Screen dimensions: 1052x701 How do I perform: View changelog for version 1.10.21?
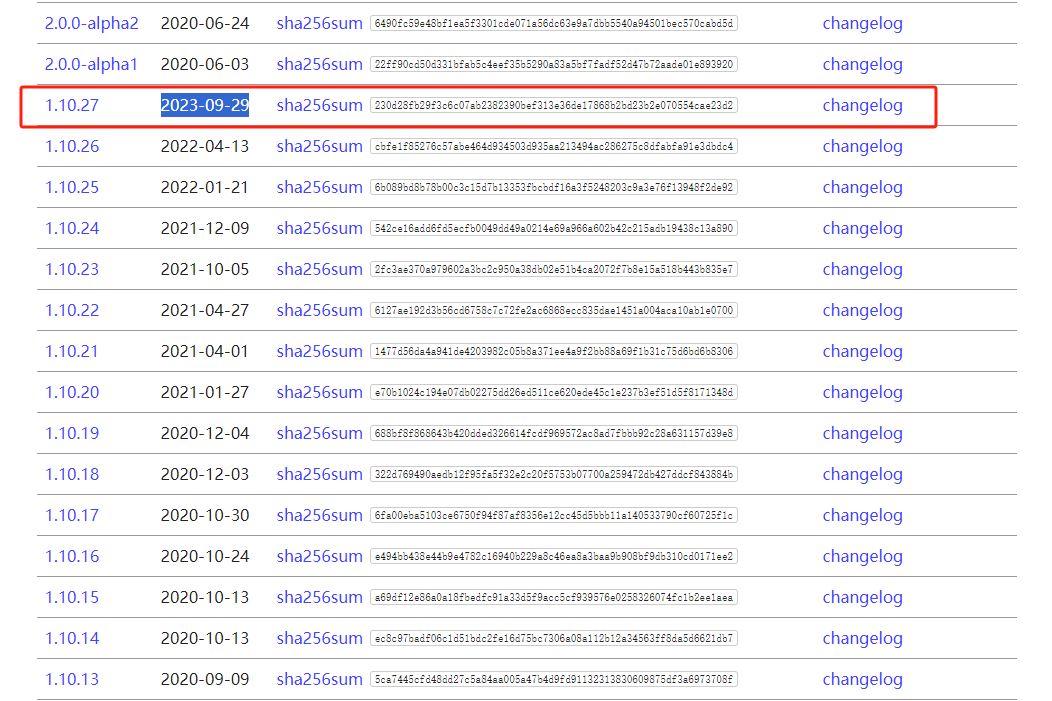862,351
